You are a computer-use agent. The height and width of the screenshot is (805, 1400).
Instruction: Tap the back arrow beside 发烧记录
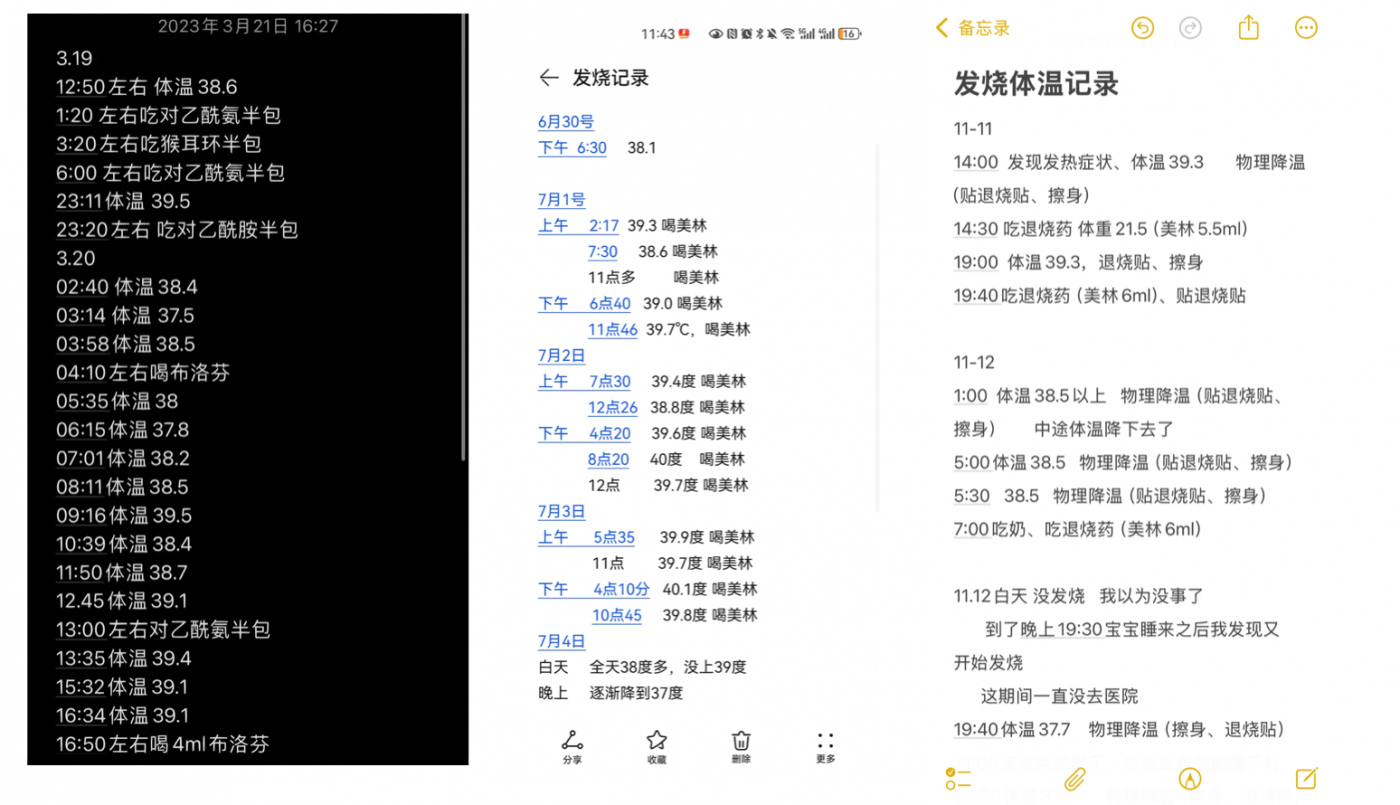548,78
